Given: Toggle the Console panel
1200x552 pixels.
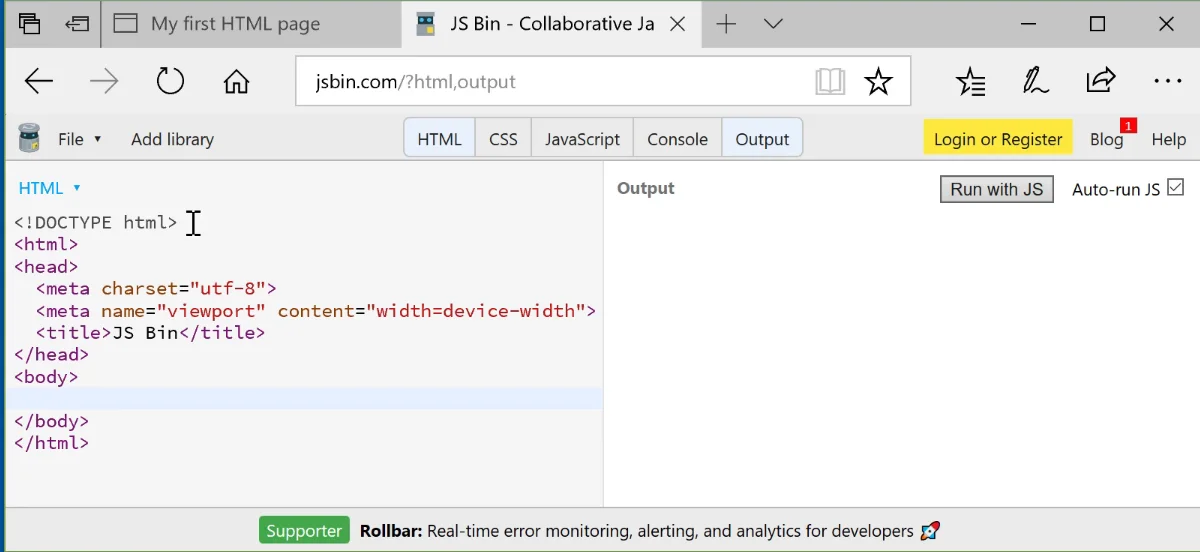Looking at the screenshot, I should click(677, 139).
